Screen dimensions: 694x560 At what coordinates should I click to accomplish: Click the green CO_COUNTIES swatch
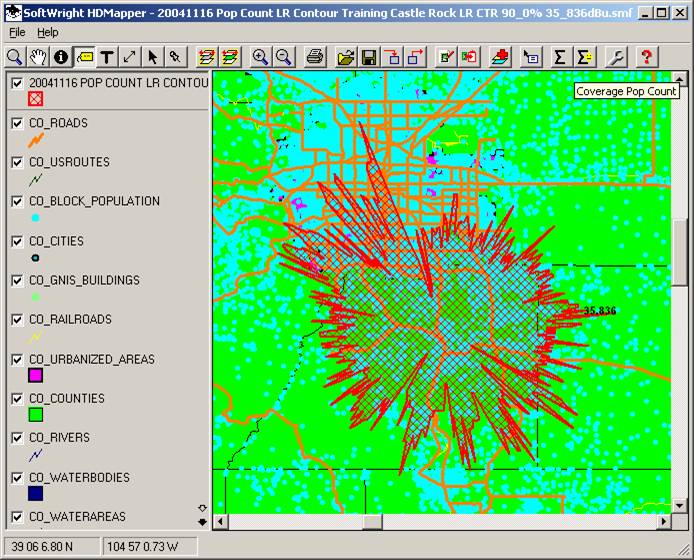coord(35,415)
